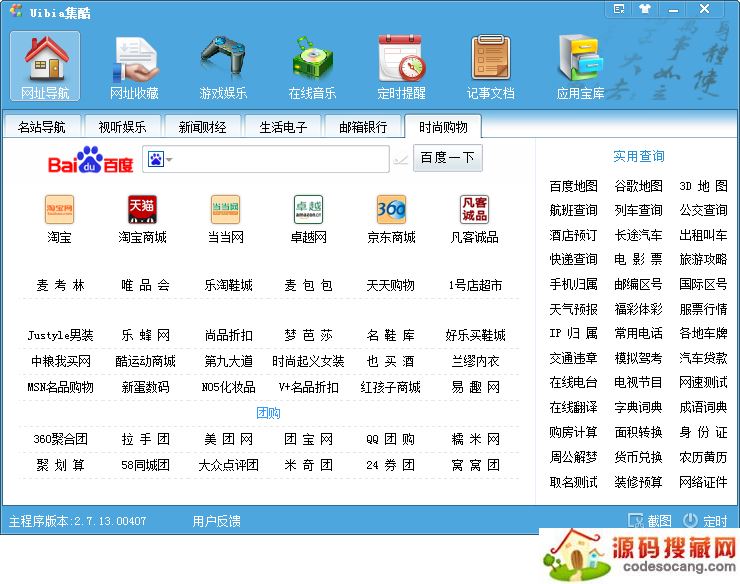The image size is (740, 584).
Task: Open the 红孩子商城 link
Action: [x=391, y=387]
